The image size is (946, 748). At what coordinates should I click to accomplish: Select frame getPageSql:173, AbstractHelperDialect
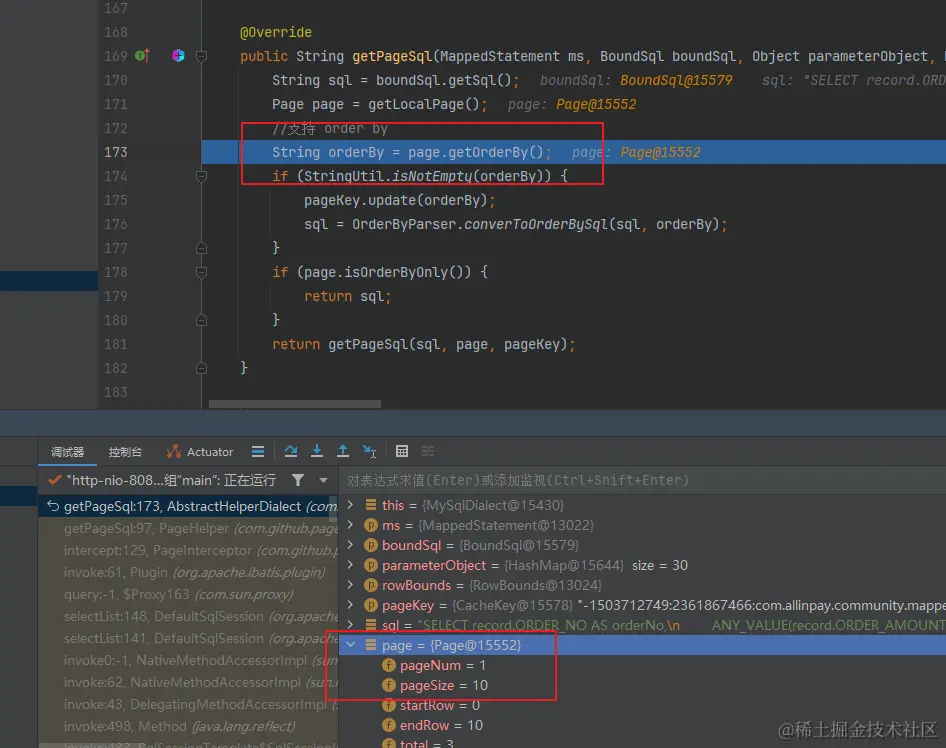click(x=188, y=506)
